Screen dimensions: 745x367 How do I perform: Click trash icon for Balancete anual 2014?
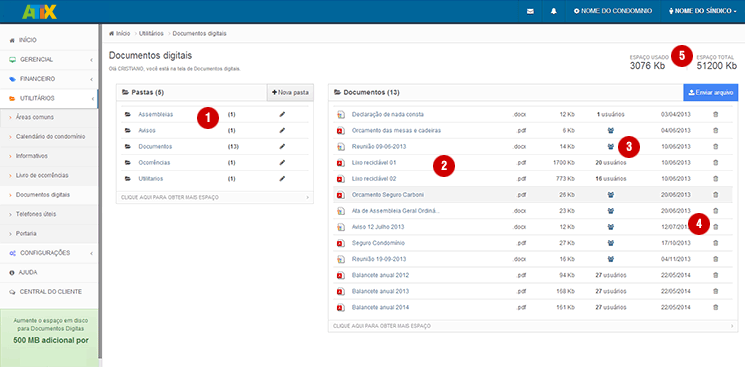pos(716,308)
